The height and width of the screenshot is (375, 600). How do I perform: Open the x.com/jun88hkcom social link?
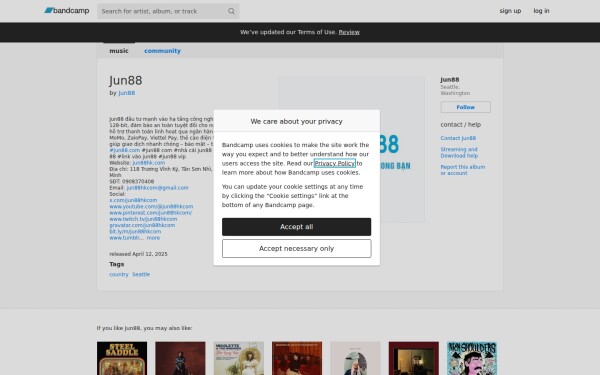133,200
